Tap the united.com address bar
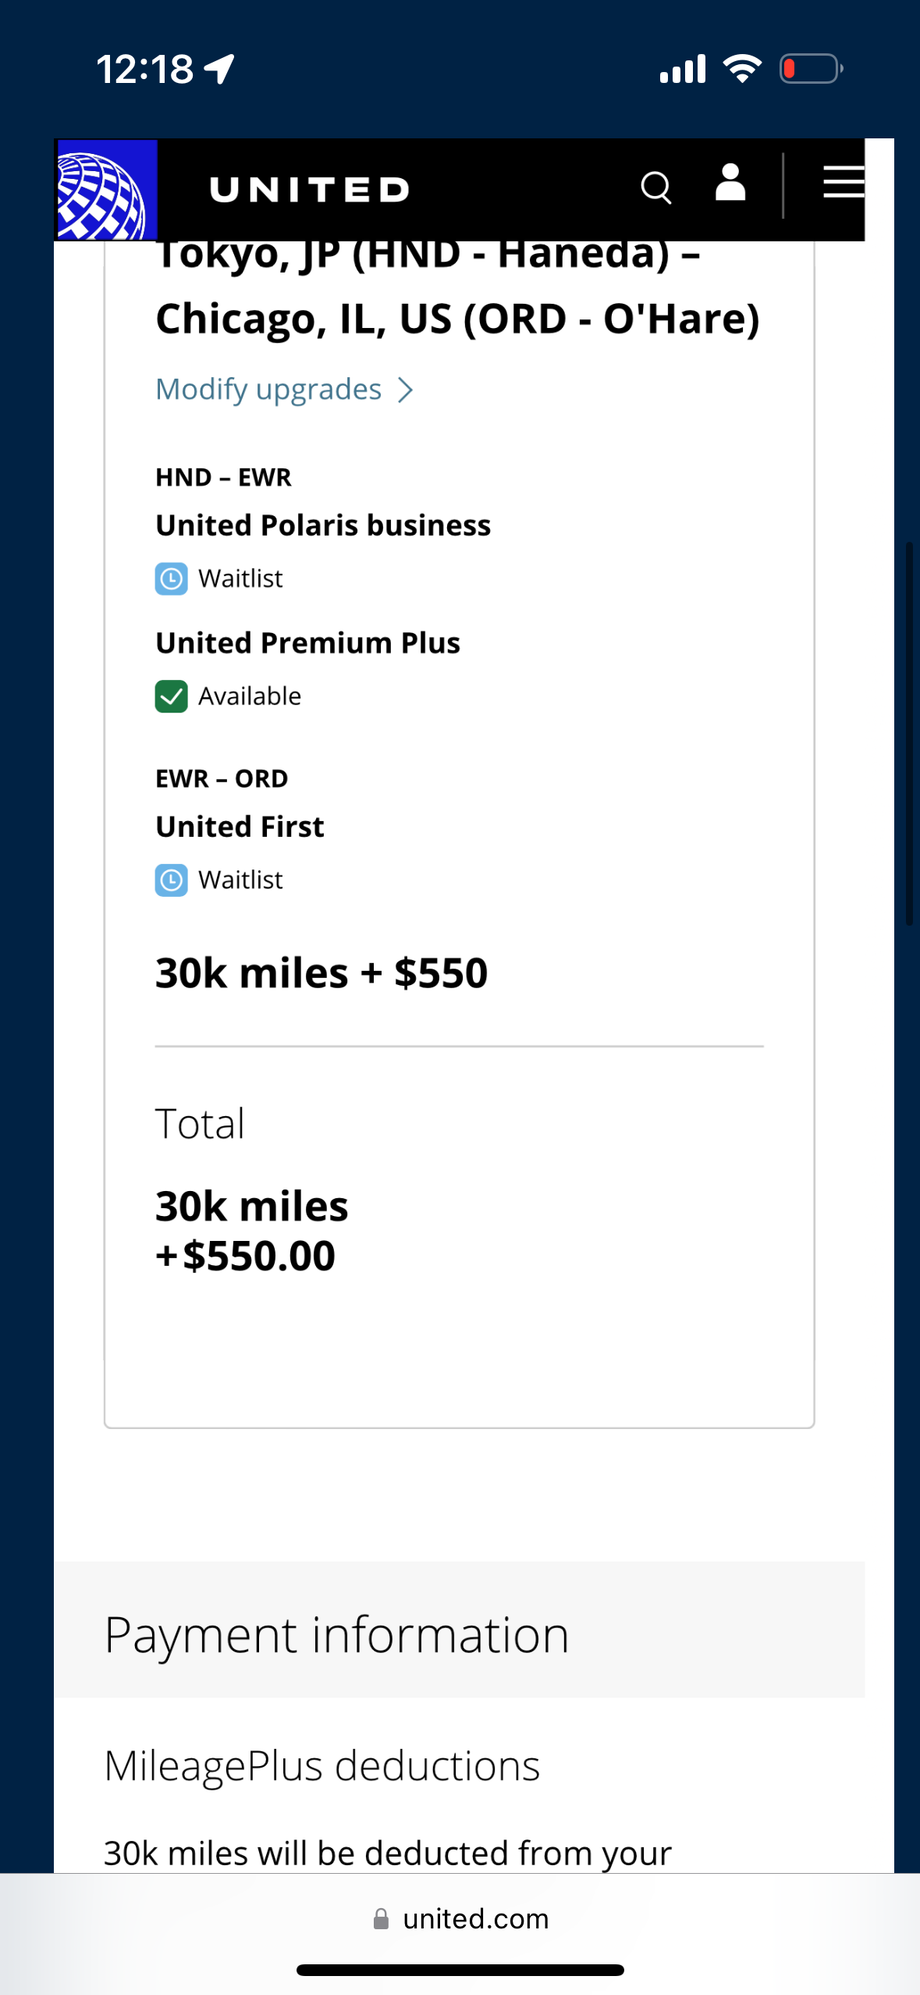Viewport: 920px width, 1995px height. coord(460,1918)
